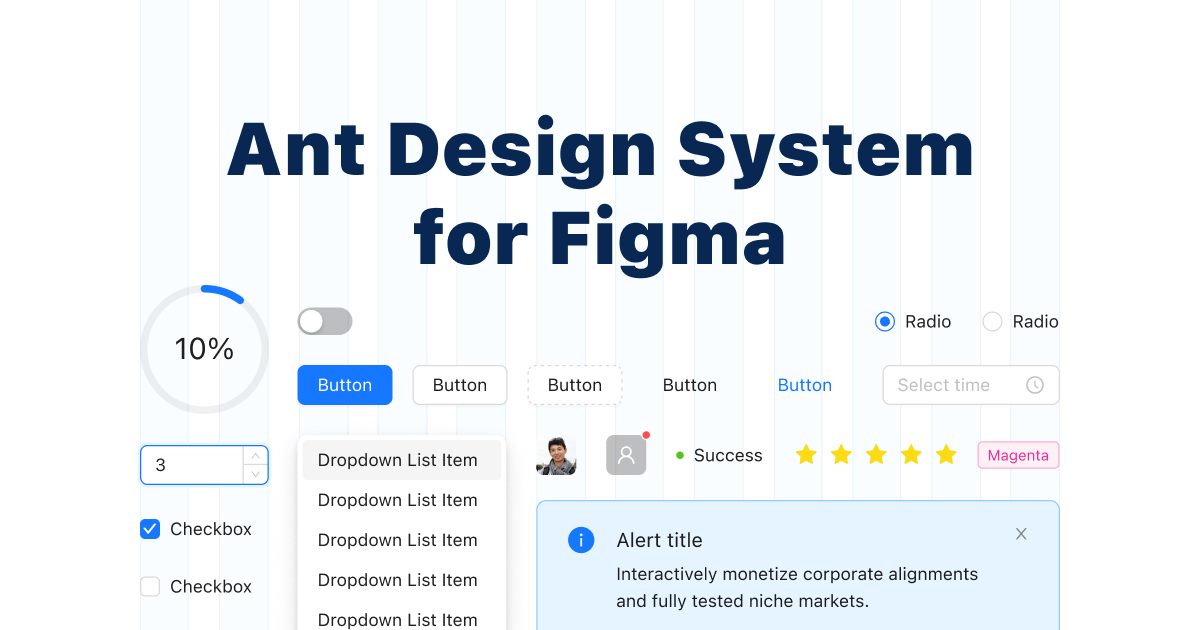Click the user placeholder avatar icon
The image size is (1200, 630).
pyautogui.click(x=626, y=454)
